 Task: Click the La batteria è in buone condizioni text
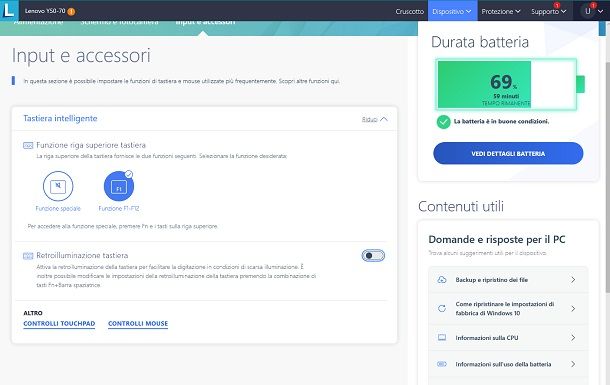click(x=501, y=121)
